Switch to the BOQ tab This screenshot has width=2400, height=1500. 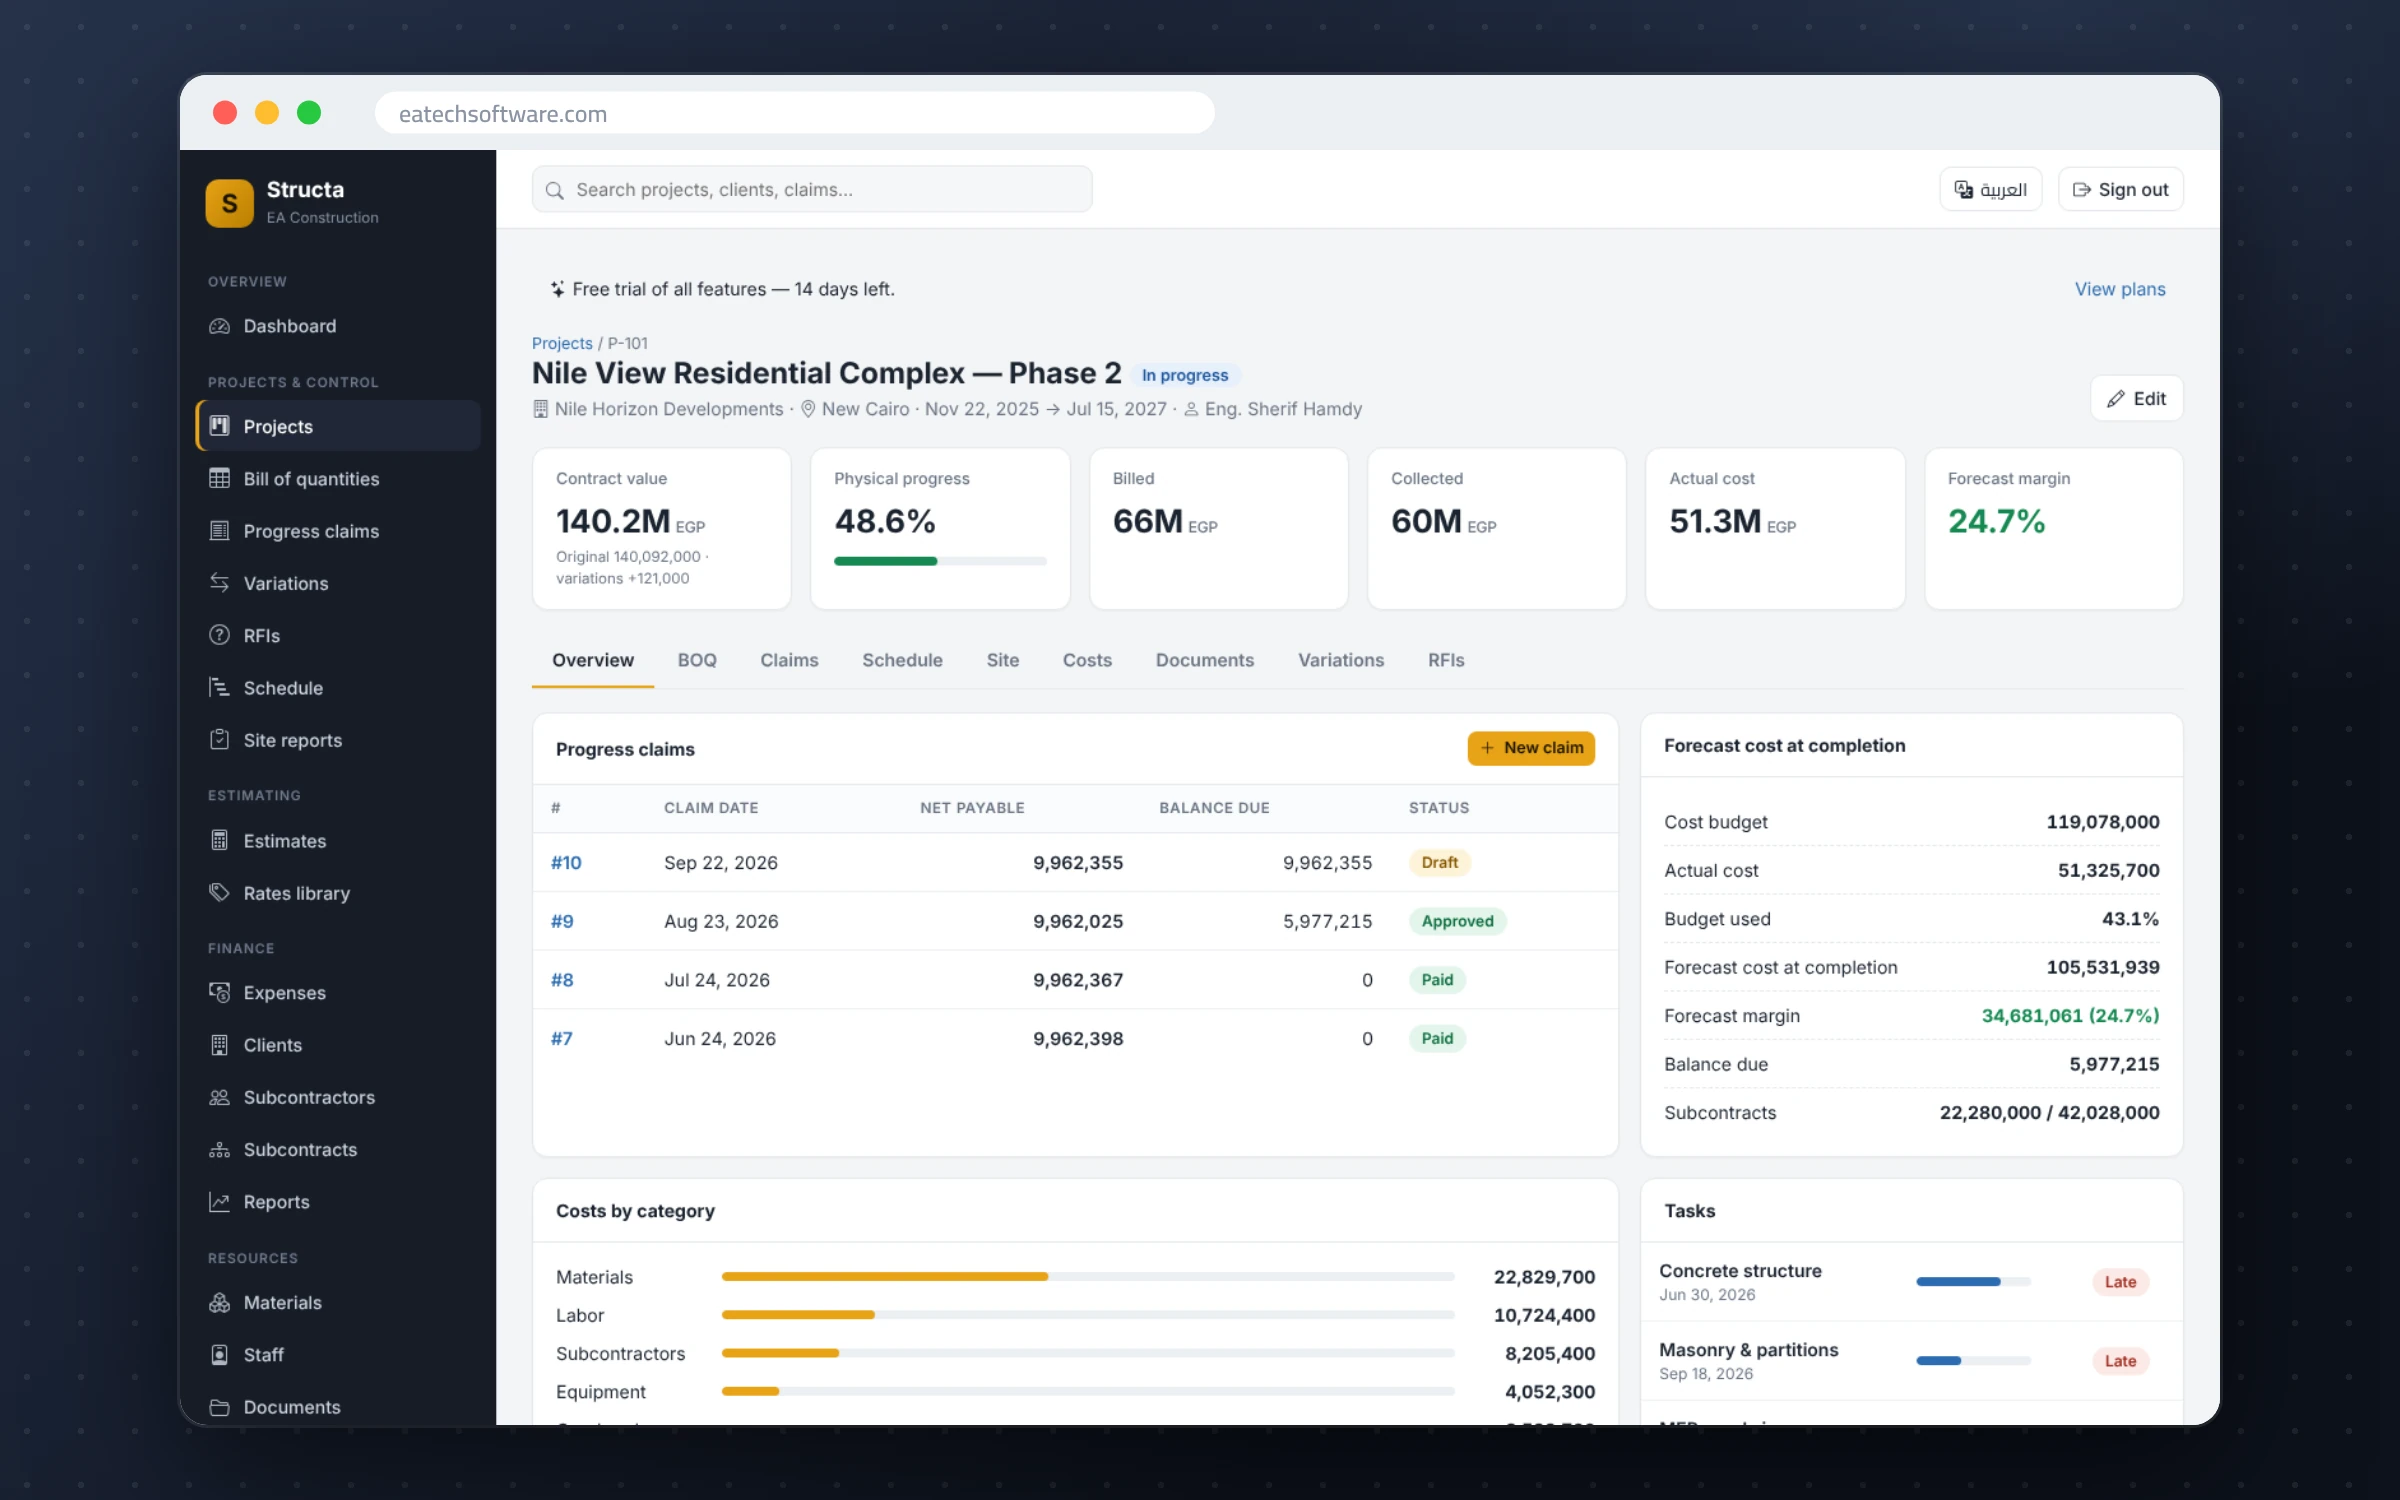click(x=697, y=660)
